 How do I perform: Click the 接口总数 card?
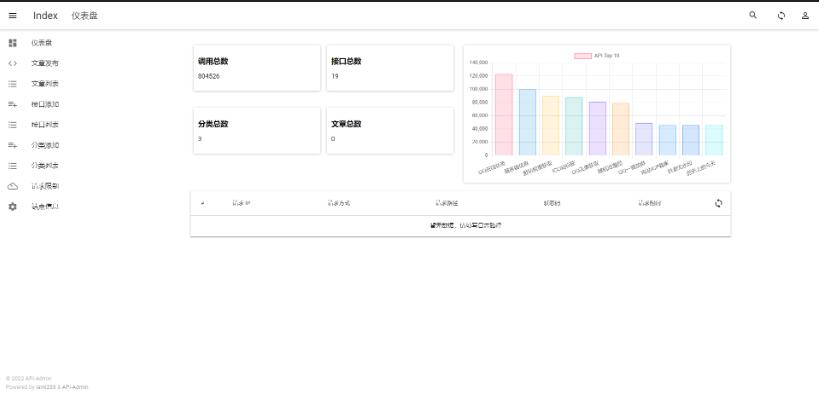click(390, 68)
